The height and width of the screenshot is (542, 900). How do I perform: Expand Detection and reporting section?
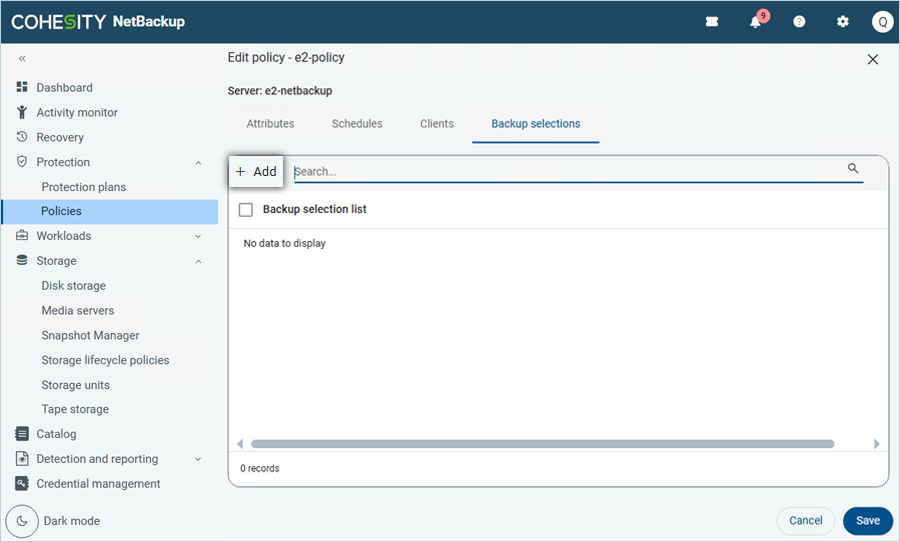(198, 459)
